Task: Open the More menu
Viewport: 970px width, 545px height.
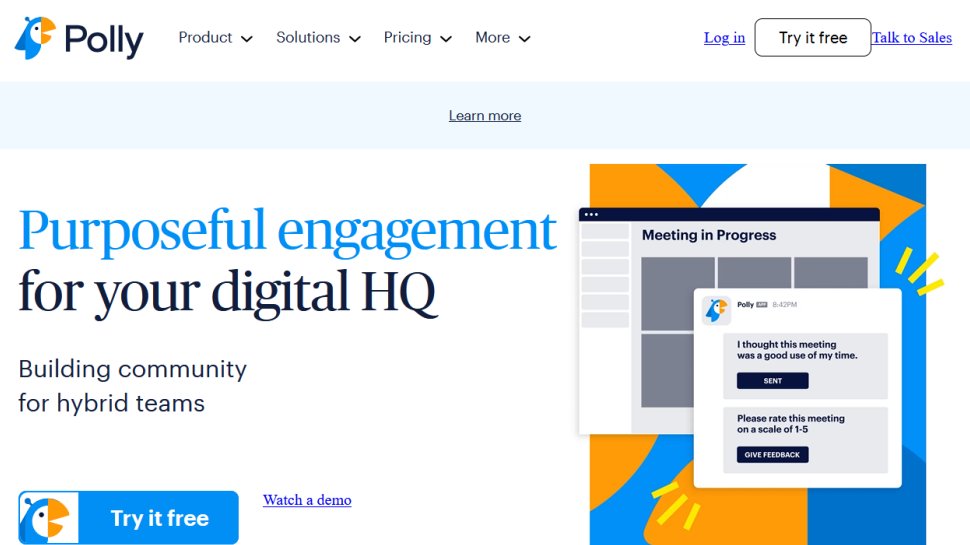Action: [492, 38]
